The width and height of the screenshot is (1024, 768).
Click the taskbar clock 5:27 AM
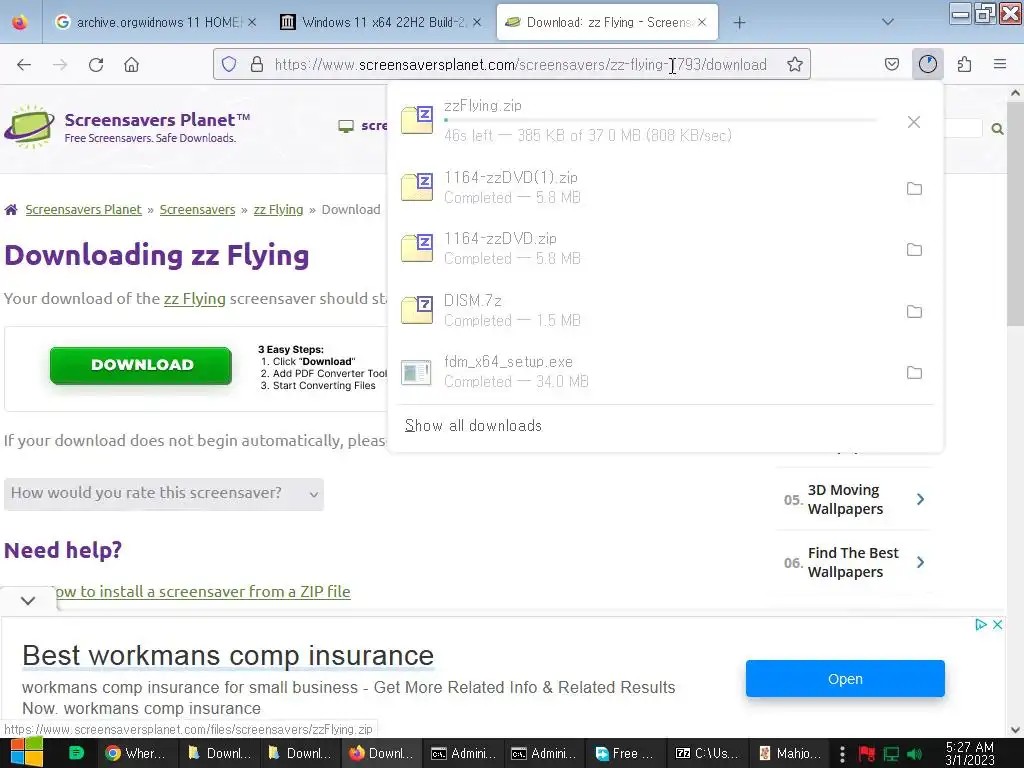[x=970, y=753]
